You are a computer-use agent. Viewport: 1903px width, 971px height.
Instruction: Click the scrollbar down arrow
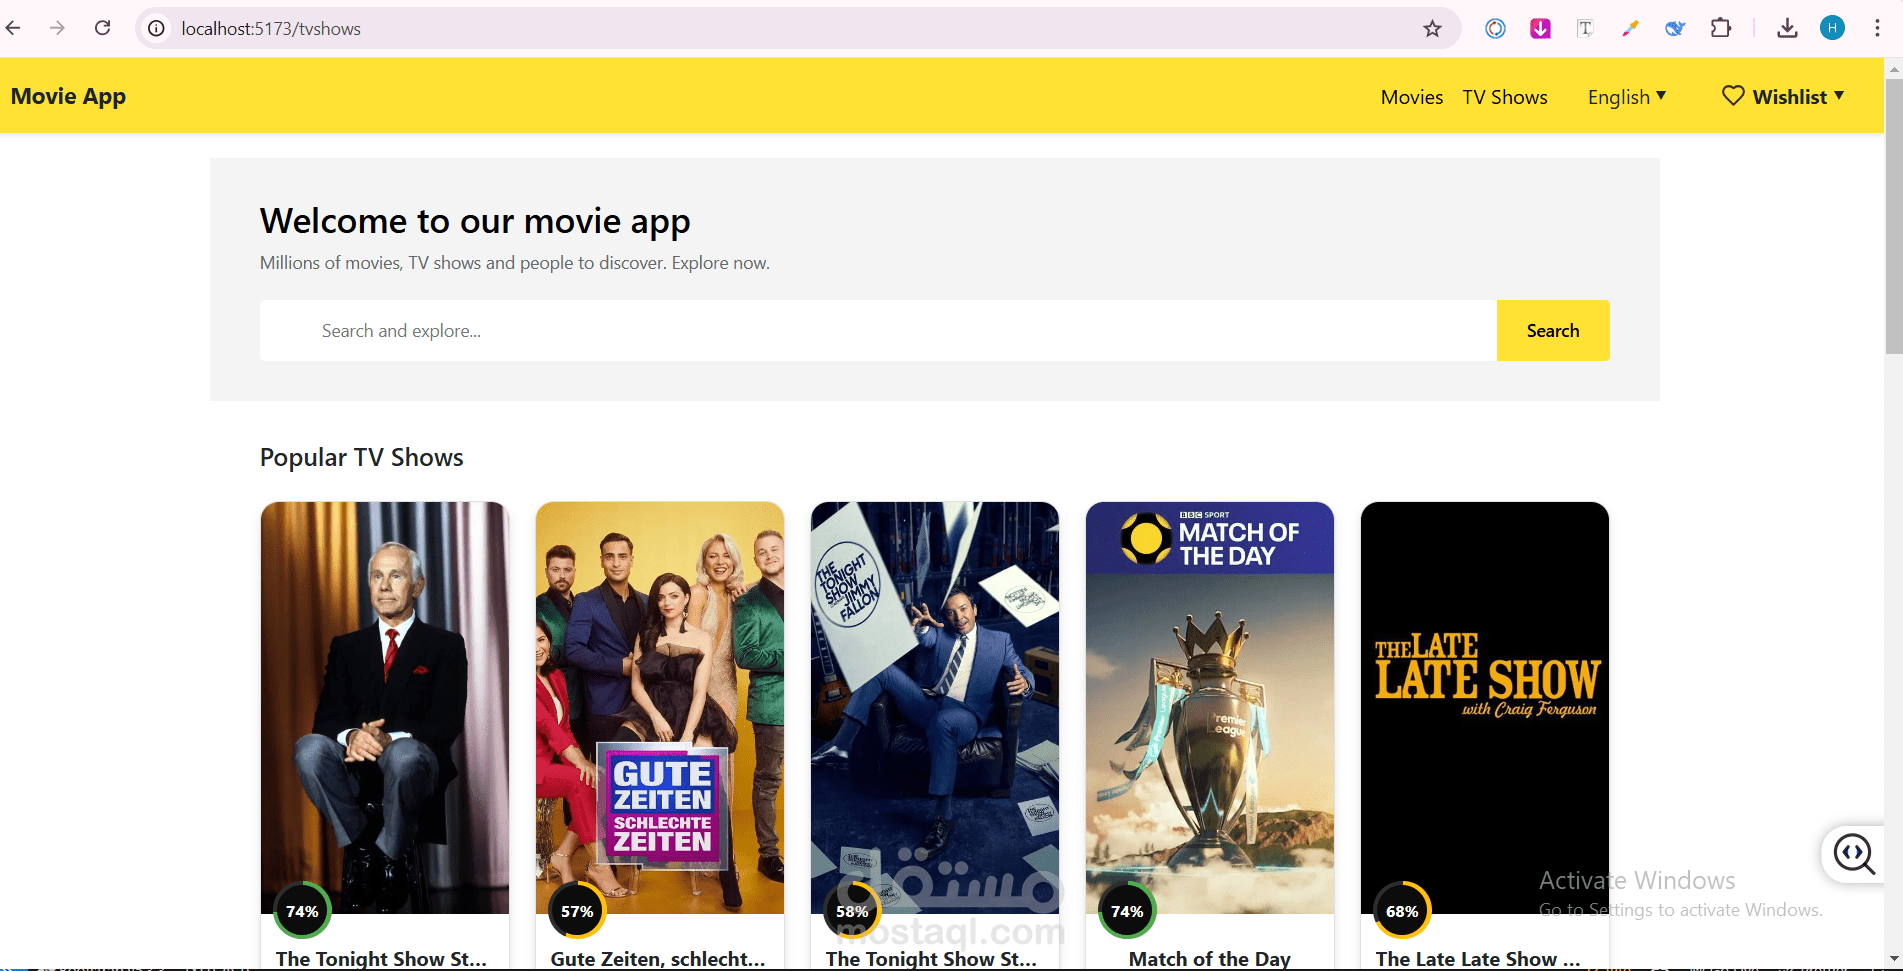(x=1894, y=959)
